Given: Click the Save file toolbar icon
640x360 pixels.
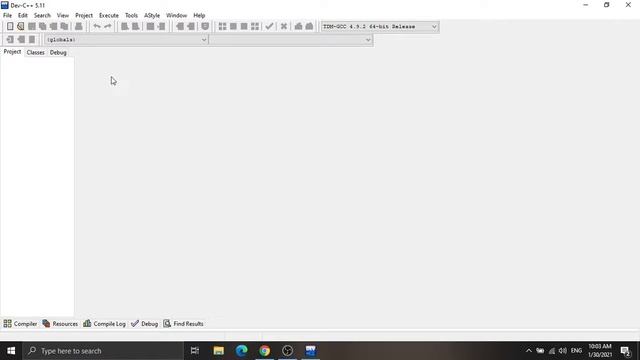Looking at the screenshot, I should tap(31, 27).
